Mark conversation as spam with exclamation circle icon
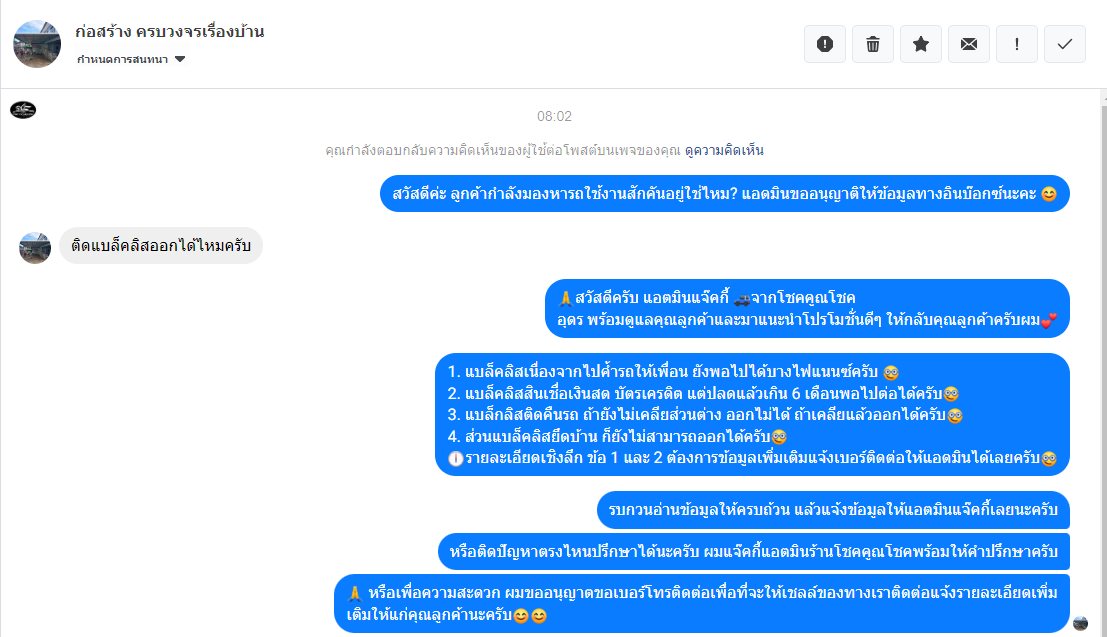Viewport: 1107px width, 637px height. point(825,44)
